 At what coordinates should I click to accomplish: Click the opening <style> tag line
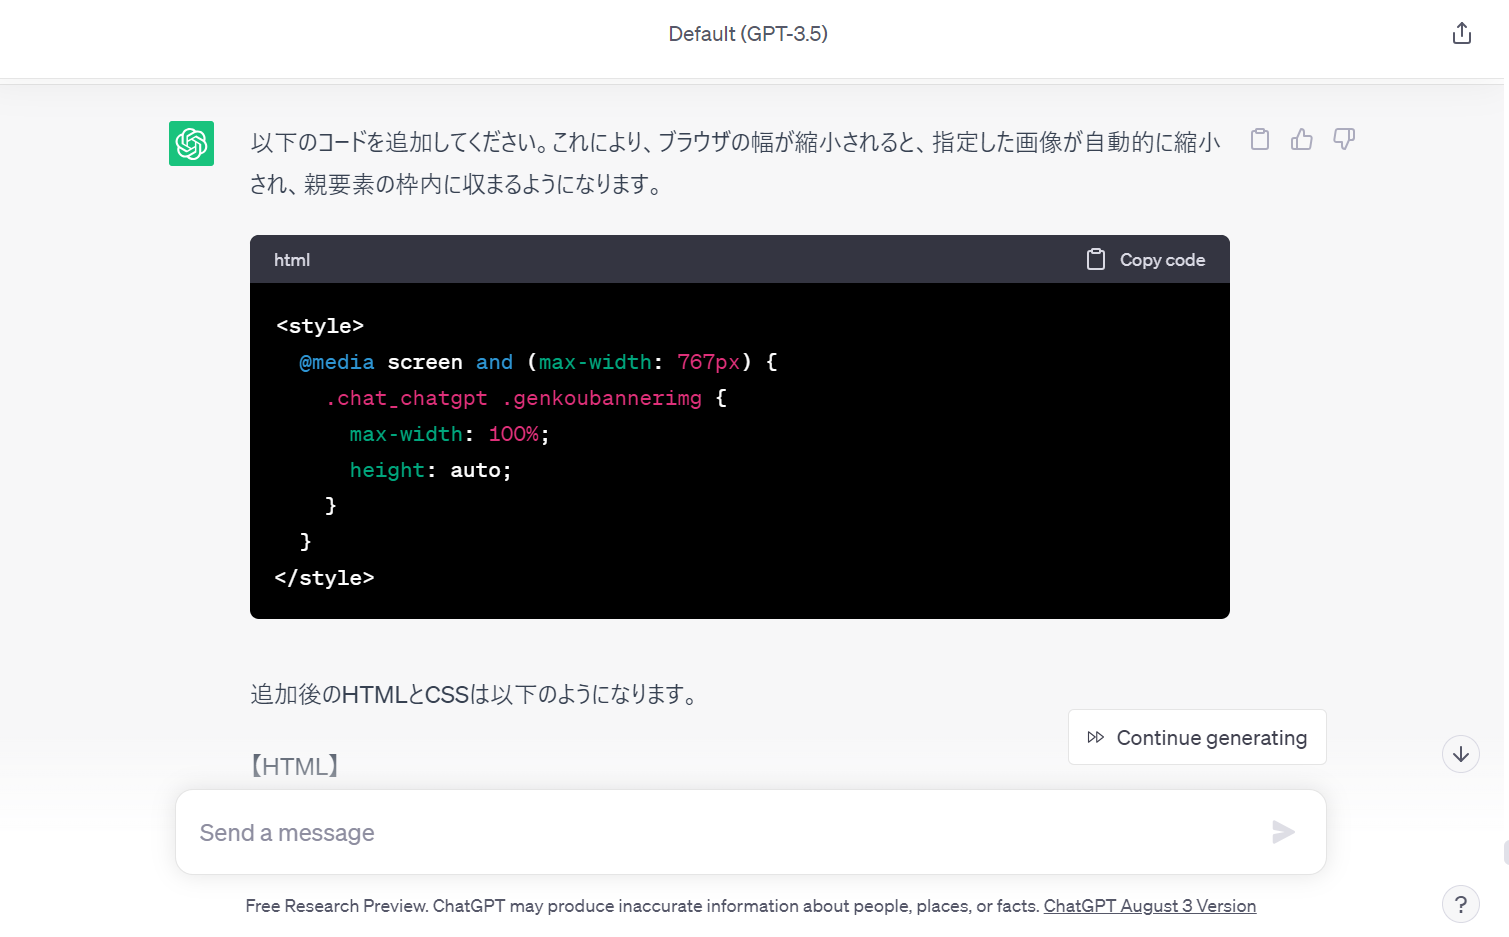click(x=320, y=326)
